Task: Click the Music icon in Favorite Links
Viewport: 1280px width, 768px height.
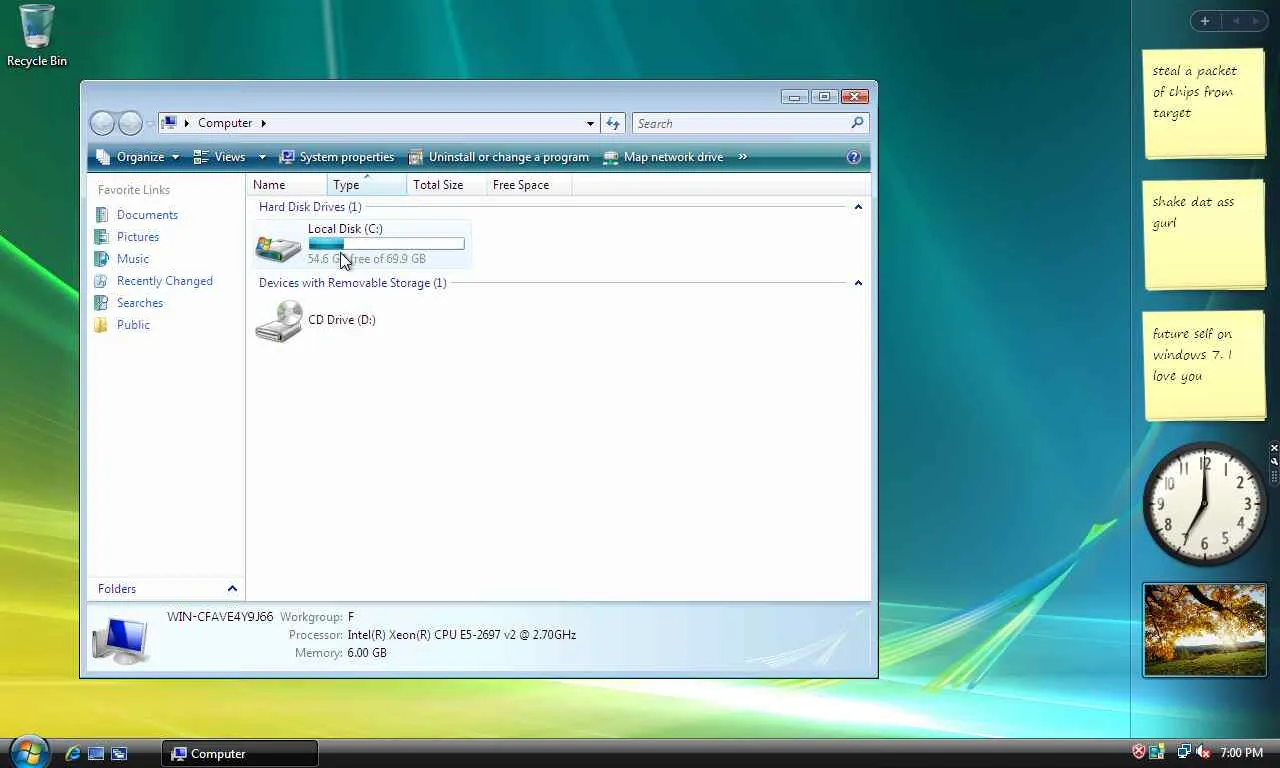Action: pos(101,259)
